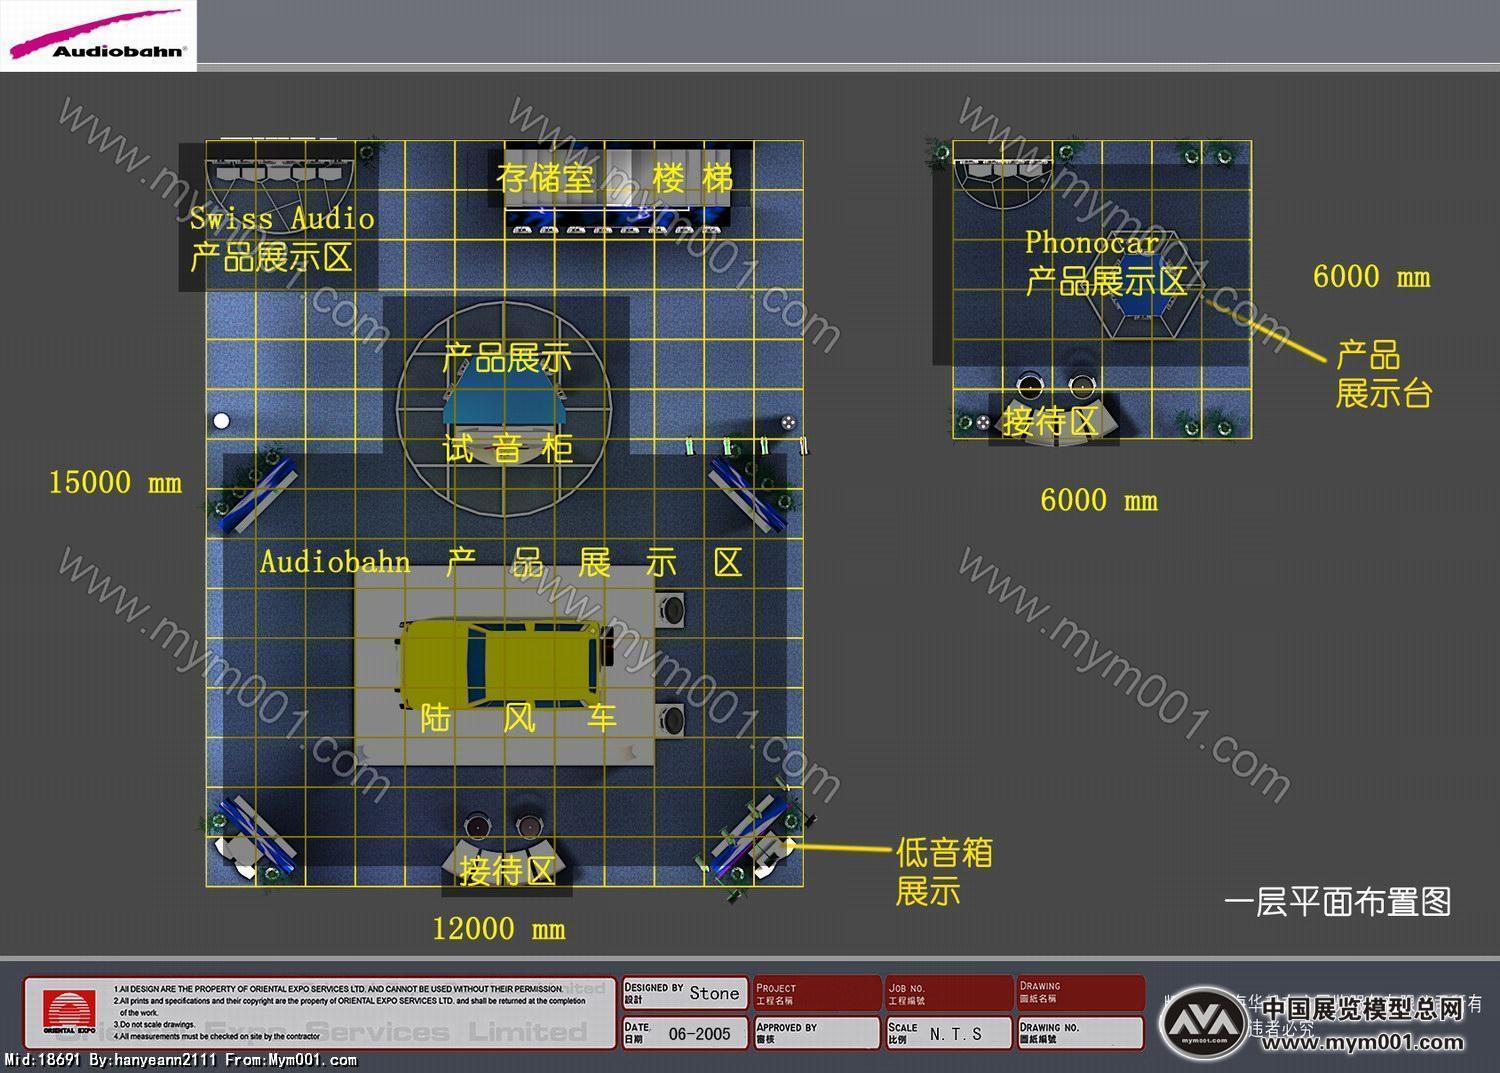Click the '低音箱展示' callout label
Screen dimensions: 1500x1073
(944, 871)
